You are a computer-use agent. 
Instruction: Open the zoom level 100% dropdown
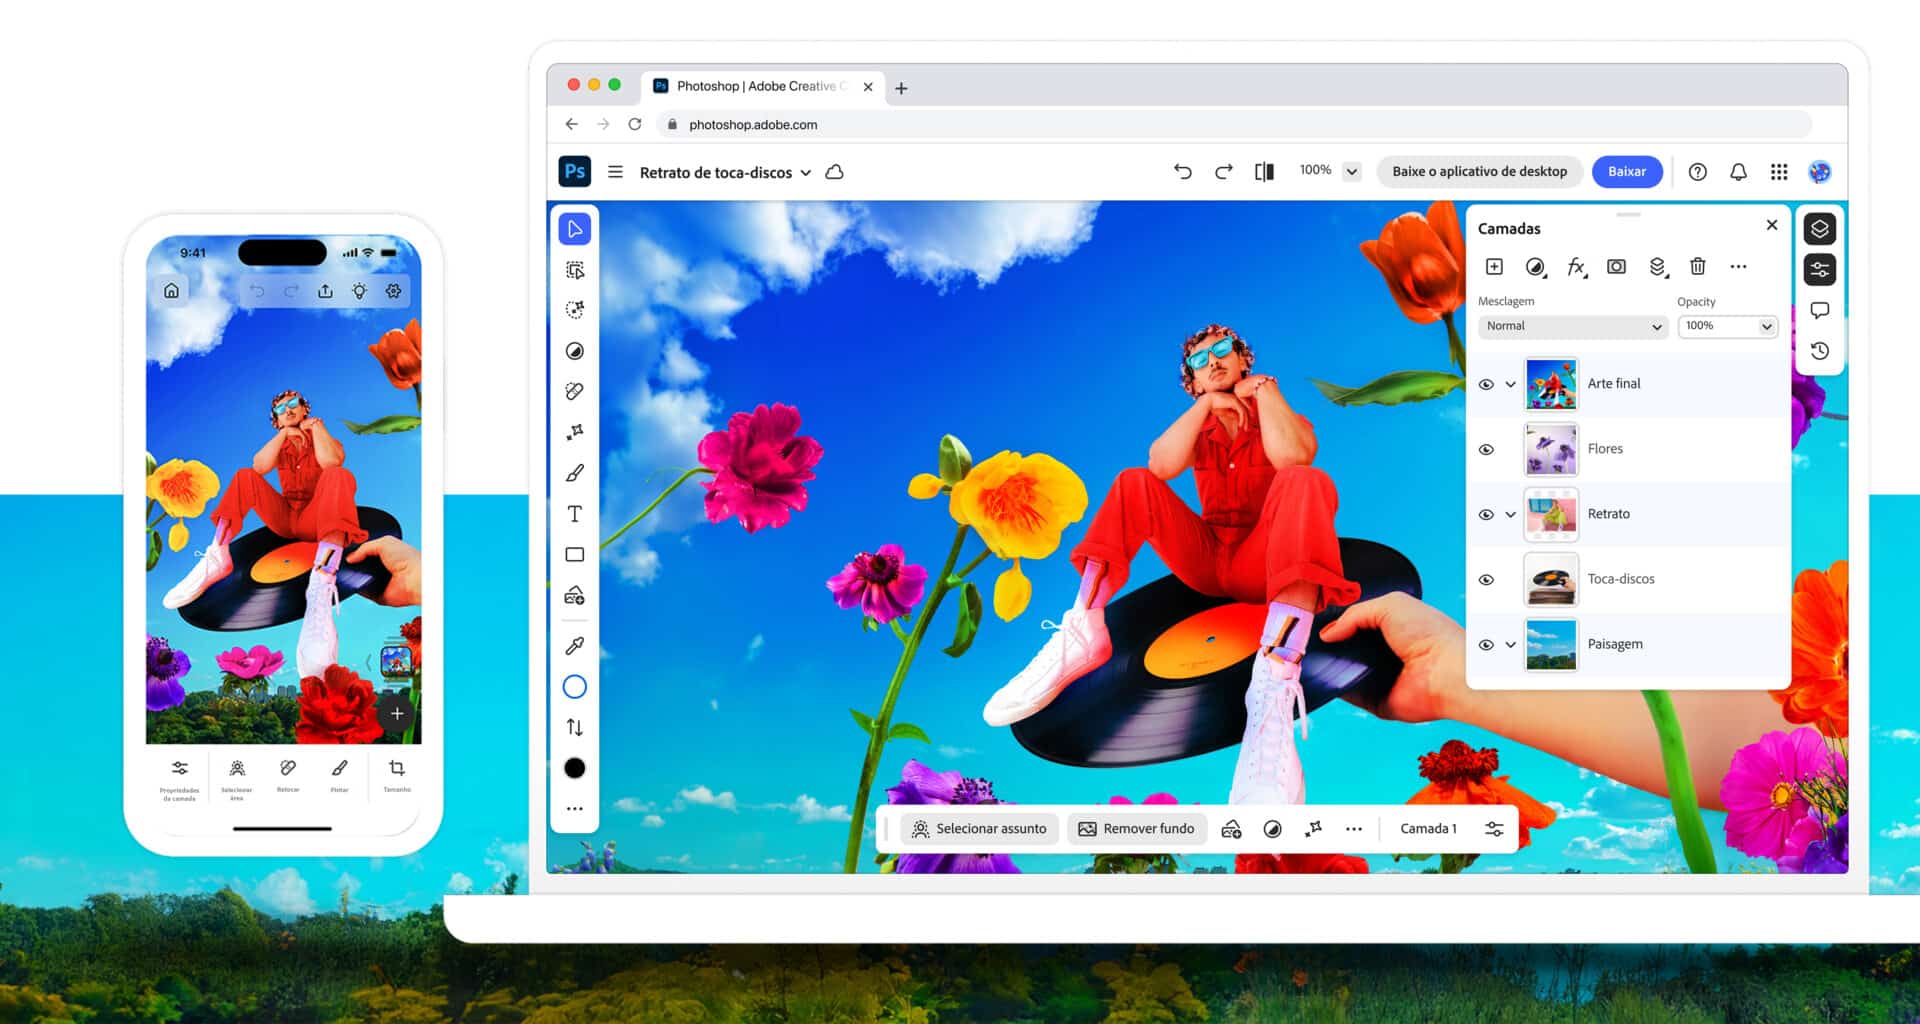click(x=1352, y=171)
